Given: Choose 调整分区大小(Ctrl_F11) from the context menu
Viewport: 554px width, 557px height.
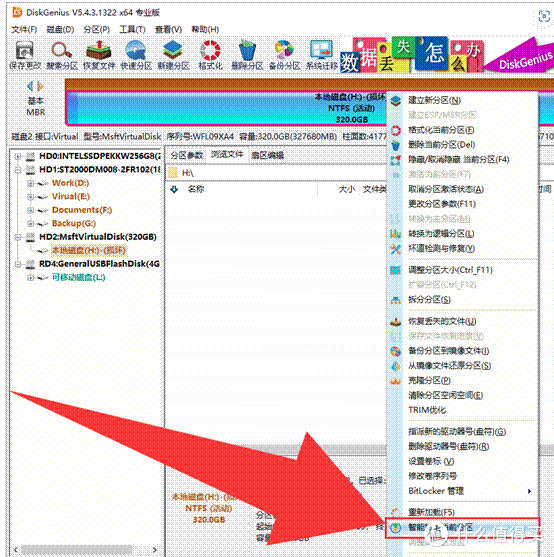Looking at the screenshot, I should [463, 270].
